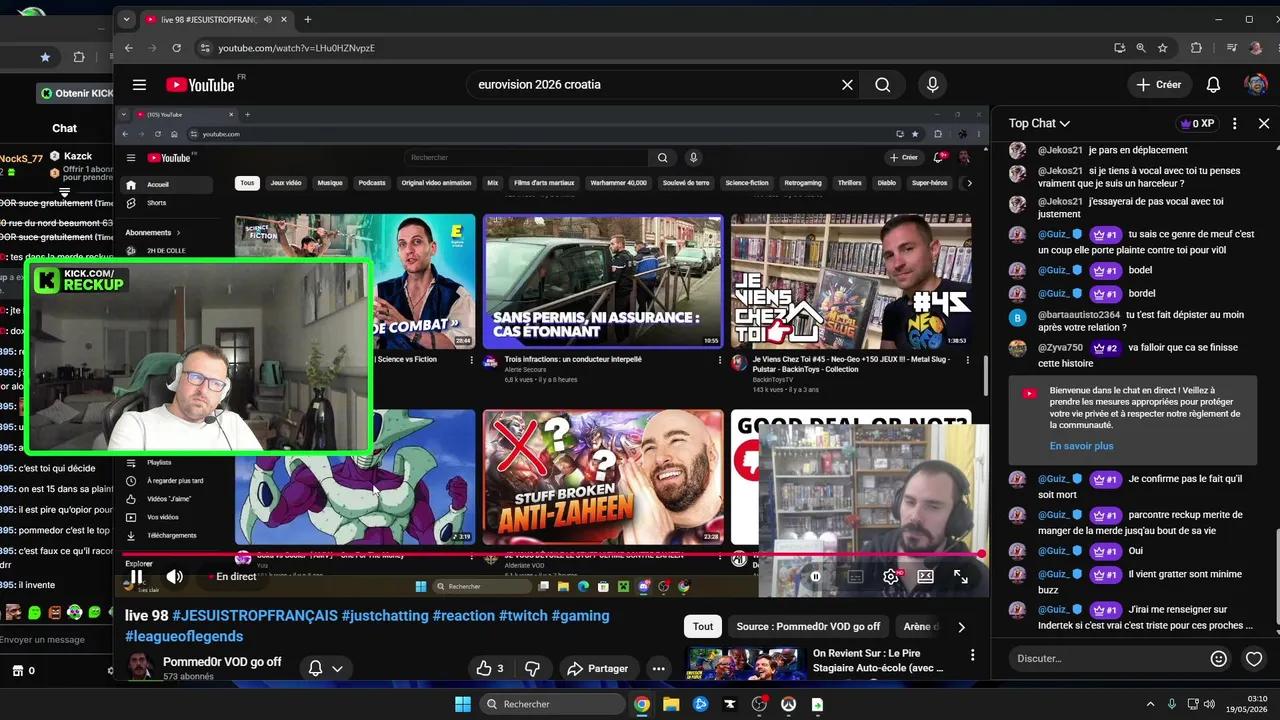Open 'On Revient Sur' video thumbnail

pos(745,664)
